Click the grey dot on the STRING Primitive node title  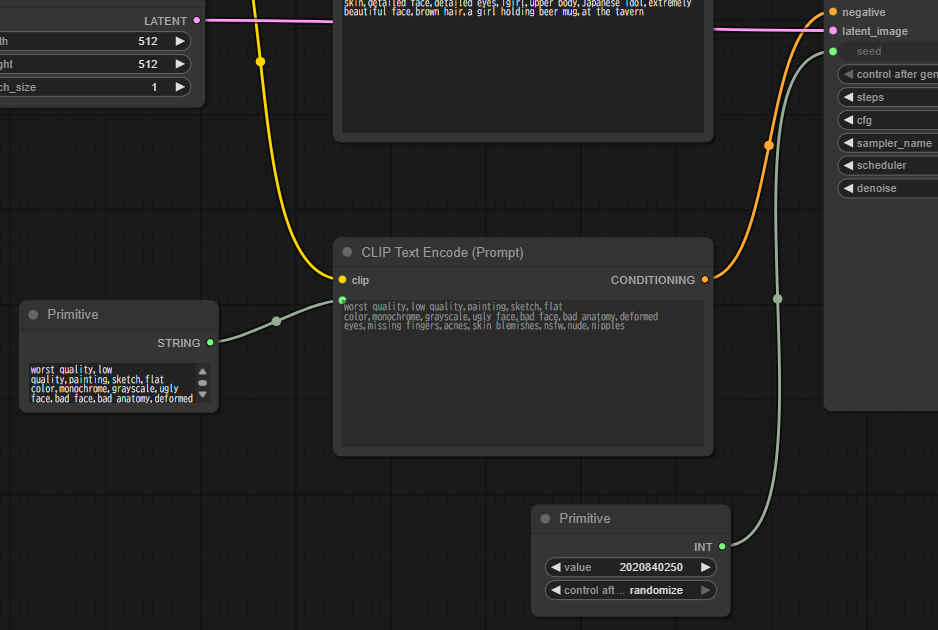33,315
